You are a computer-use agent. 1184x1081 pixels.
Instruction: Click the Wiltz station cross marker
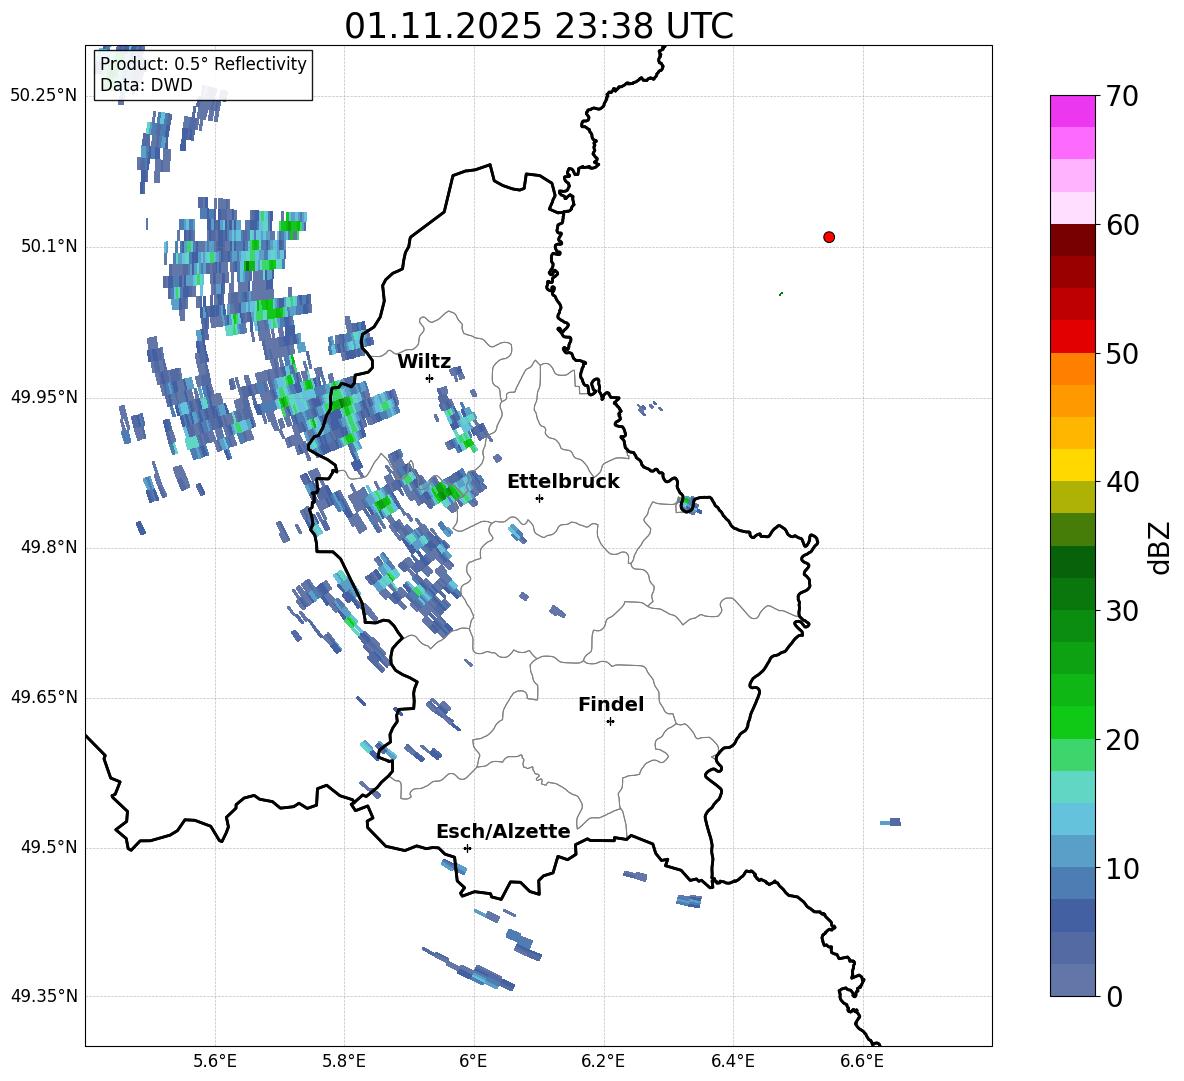[430, 378]
